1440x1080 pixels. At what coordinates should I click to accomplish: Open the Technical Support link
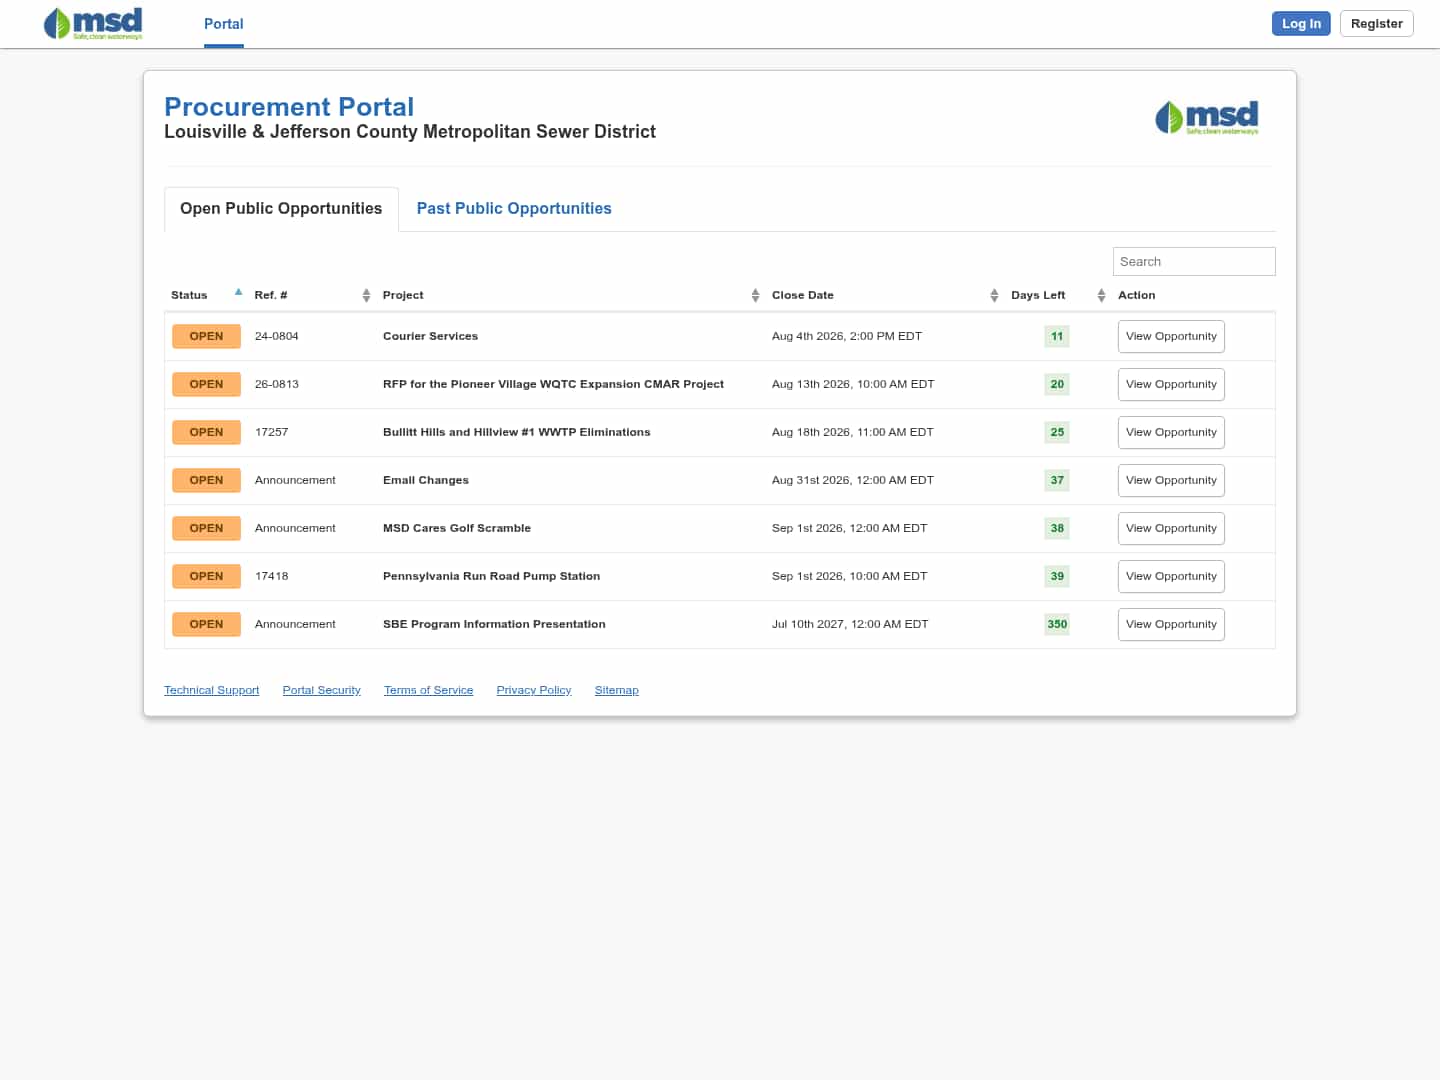click(211, 690)
